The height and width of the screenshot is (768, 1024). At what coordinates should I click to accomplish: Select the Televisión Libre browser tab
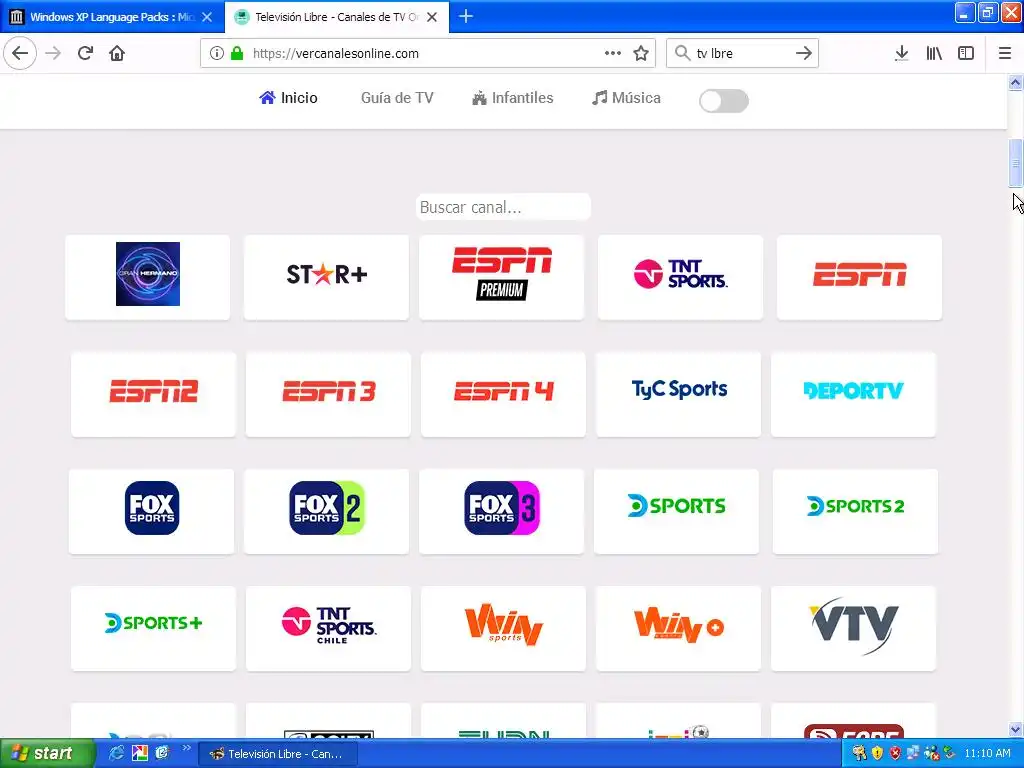coord(336,17)
